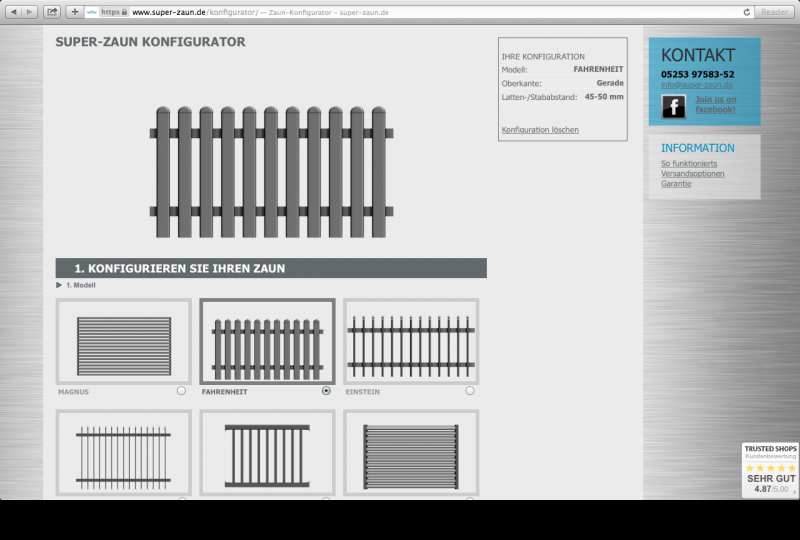Click the address bar URL field

(418, 12)
